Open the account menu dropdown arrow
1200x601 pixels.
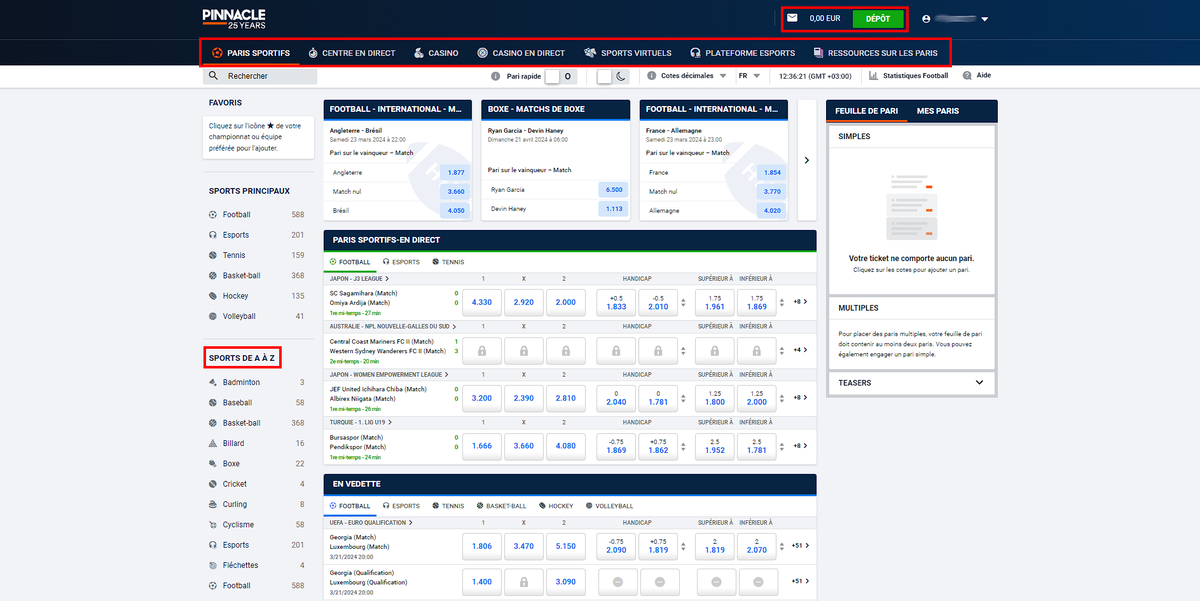coord(985,19)
